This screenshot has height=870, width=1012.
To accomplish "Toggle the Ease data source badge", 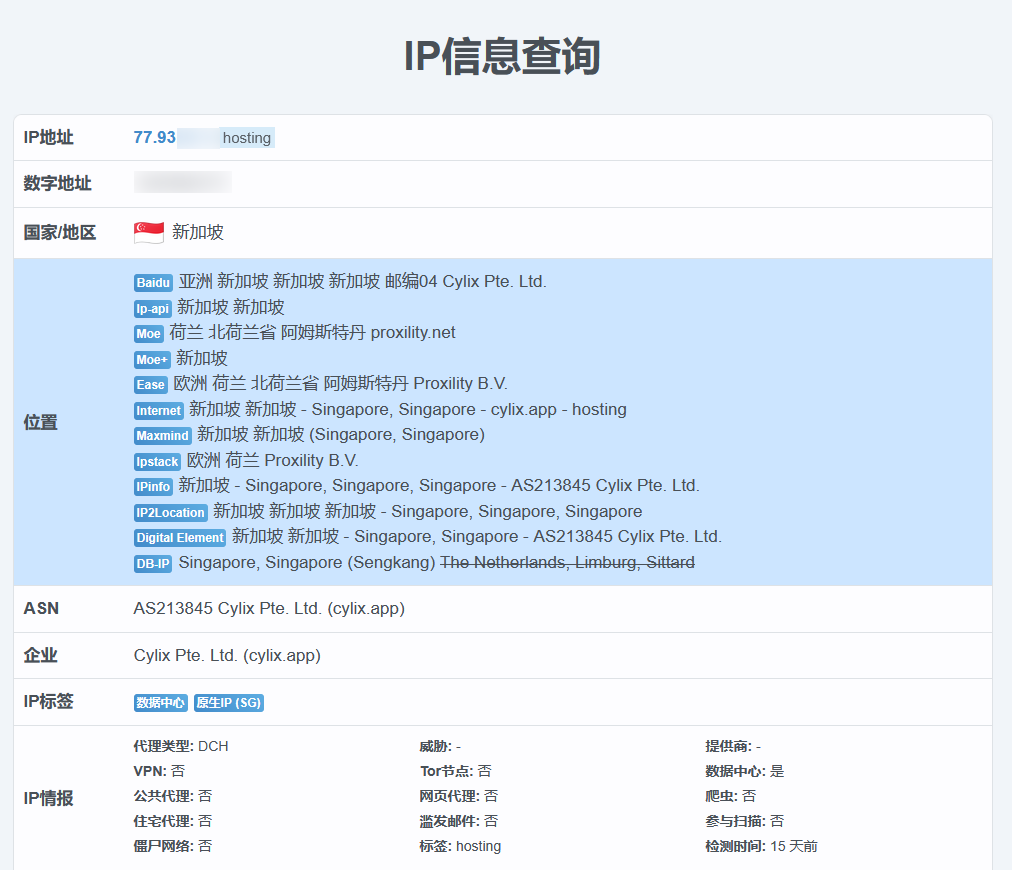I will [x=150, y=385].
